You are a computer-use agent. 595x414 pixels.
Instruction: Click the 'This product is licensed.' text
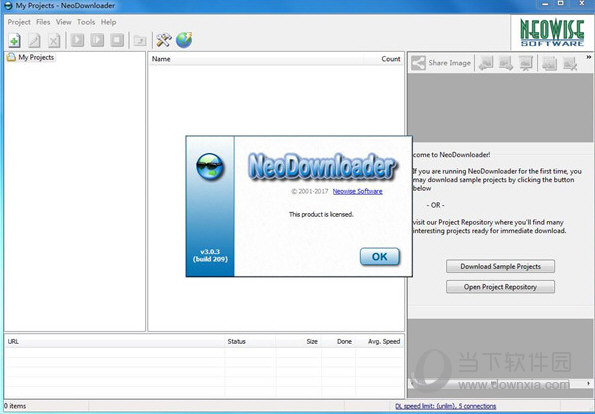321,214
